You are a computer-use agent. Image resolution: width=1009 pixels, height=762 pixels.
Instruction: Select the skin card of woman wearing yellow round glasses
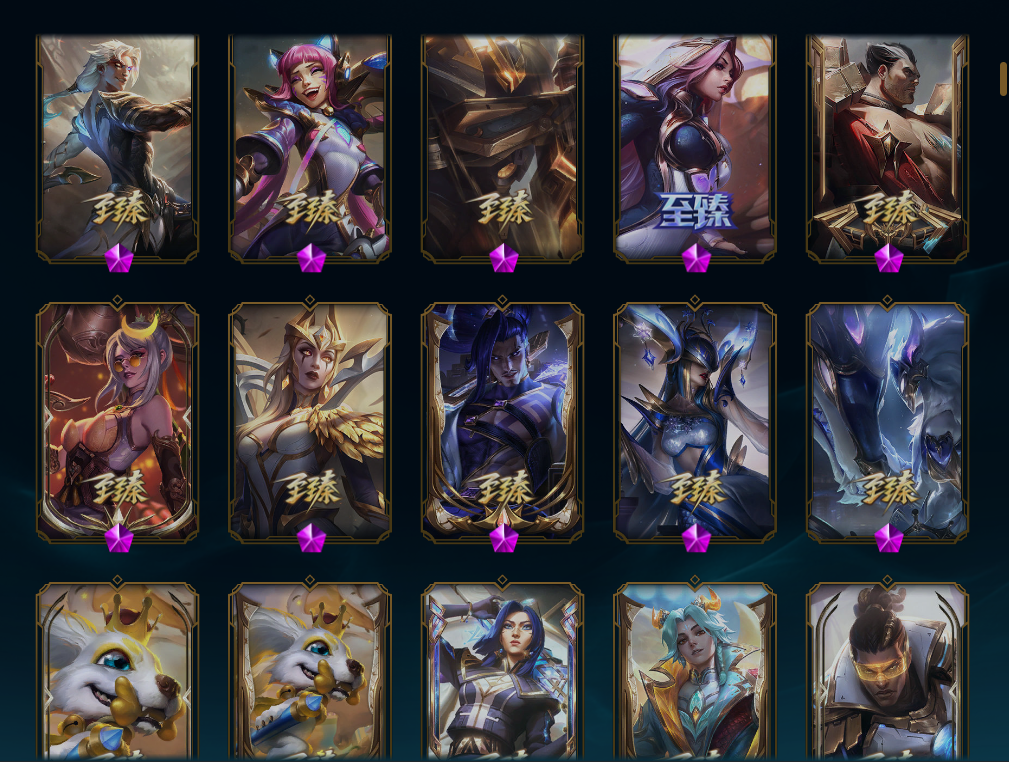[x=117, y=422]
